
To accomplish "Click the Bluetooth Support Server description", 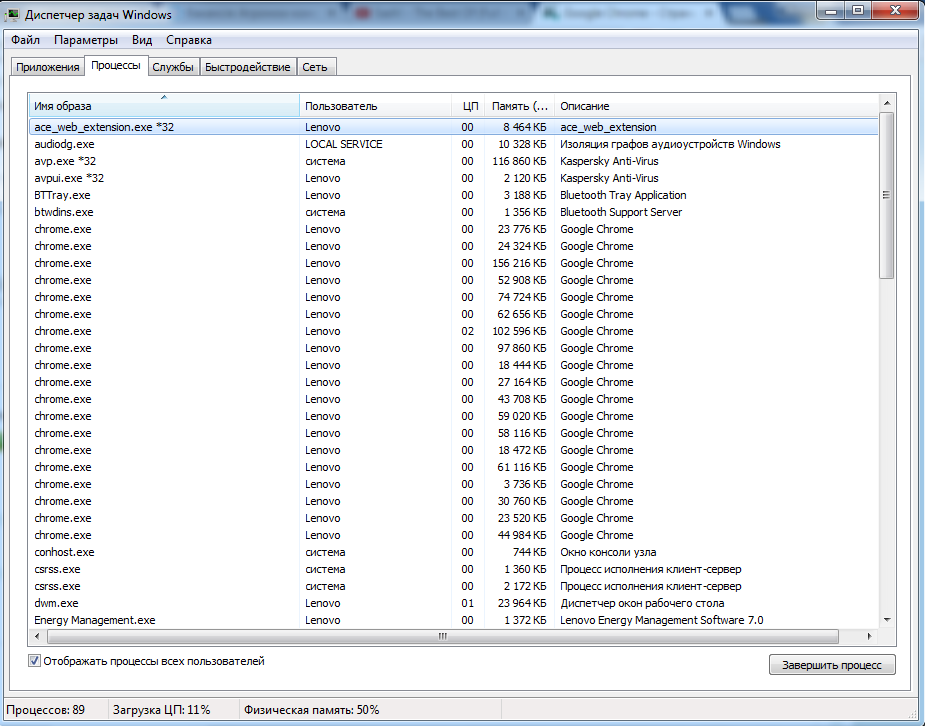I will click(x=621, y=212).
